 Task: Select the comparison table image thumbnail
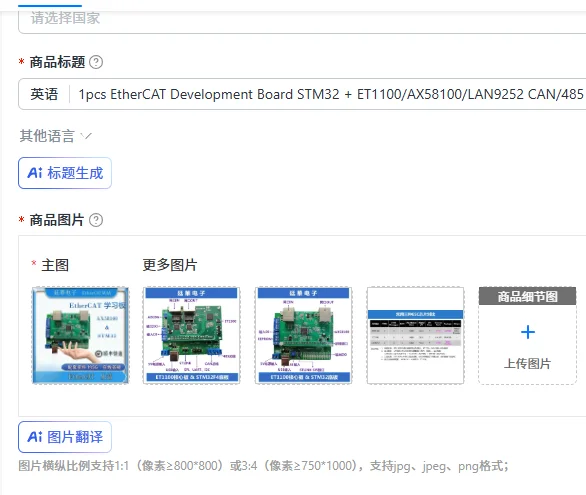pos(415,335)
